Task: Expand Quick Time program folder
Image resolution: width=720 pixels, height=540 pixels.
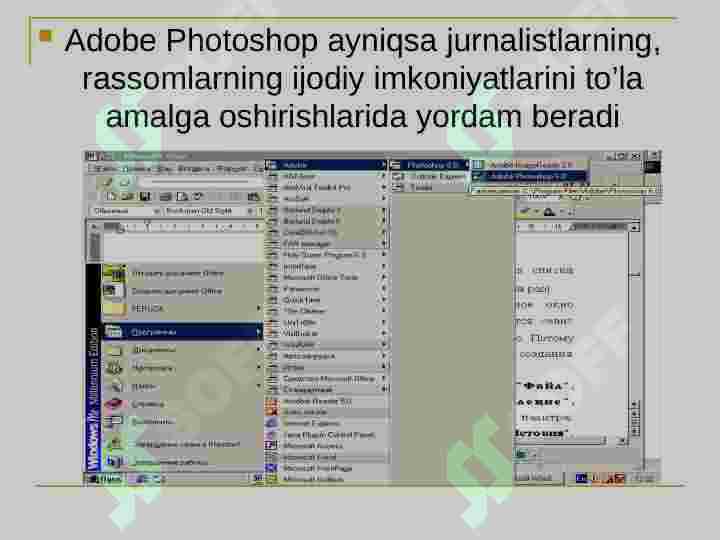Action: pyautogui.click(x=327, y=300)
